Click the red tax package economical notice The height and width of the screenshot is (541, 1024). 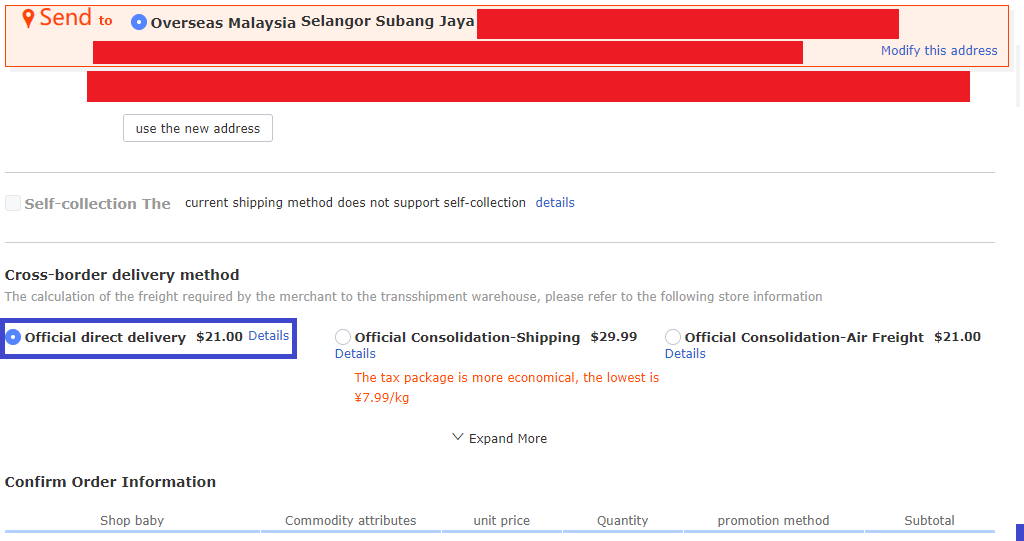pos(506,388)
